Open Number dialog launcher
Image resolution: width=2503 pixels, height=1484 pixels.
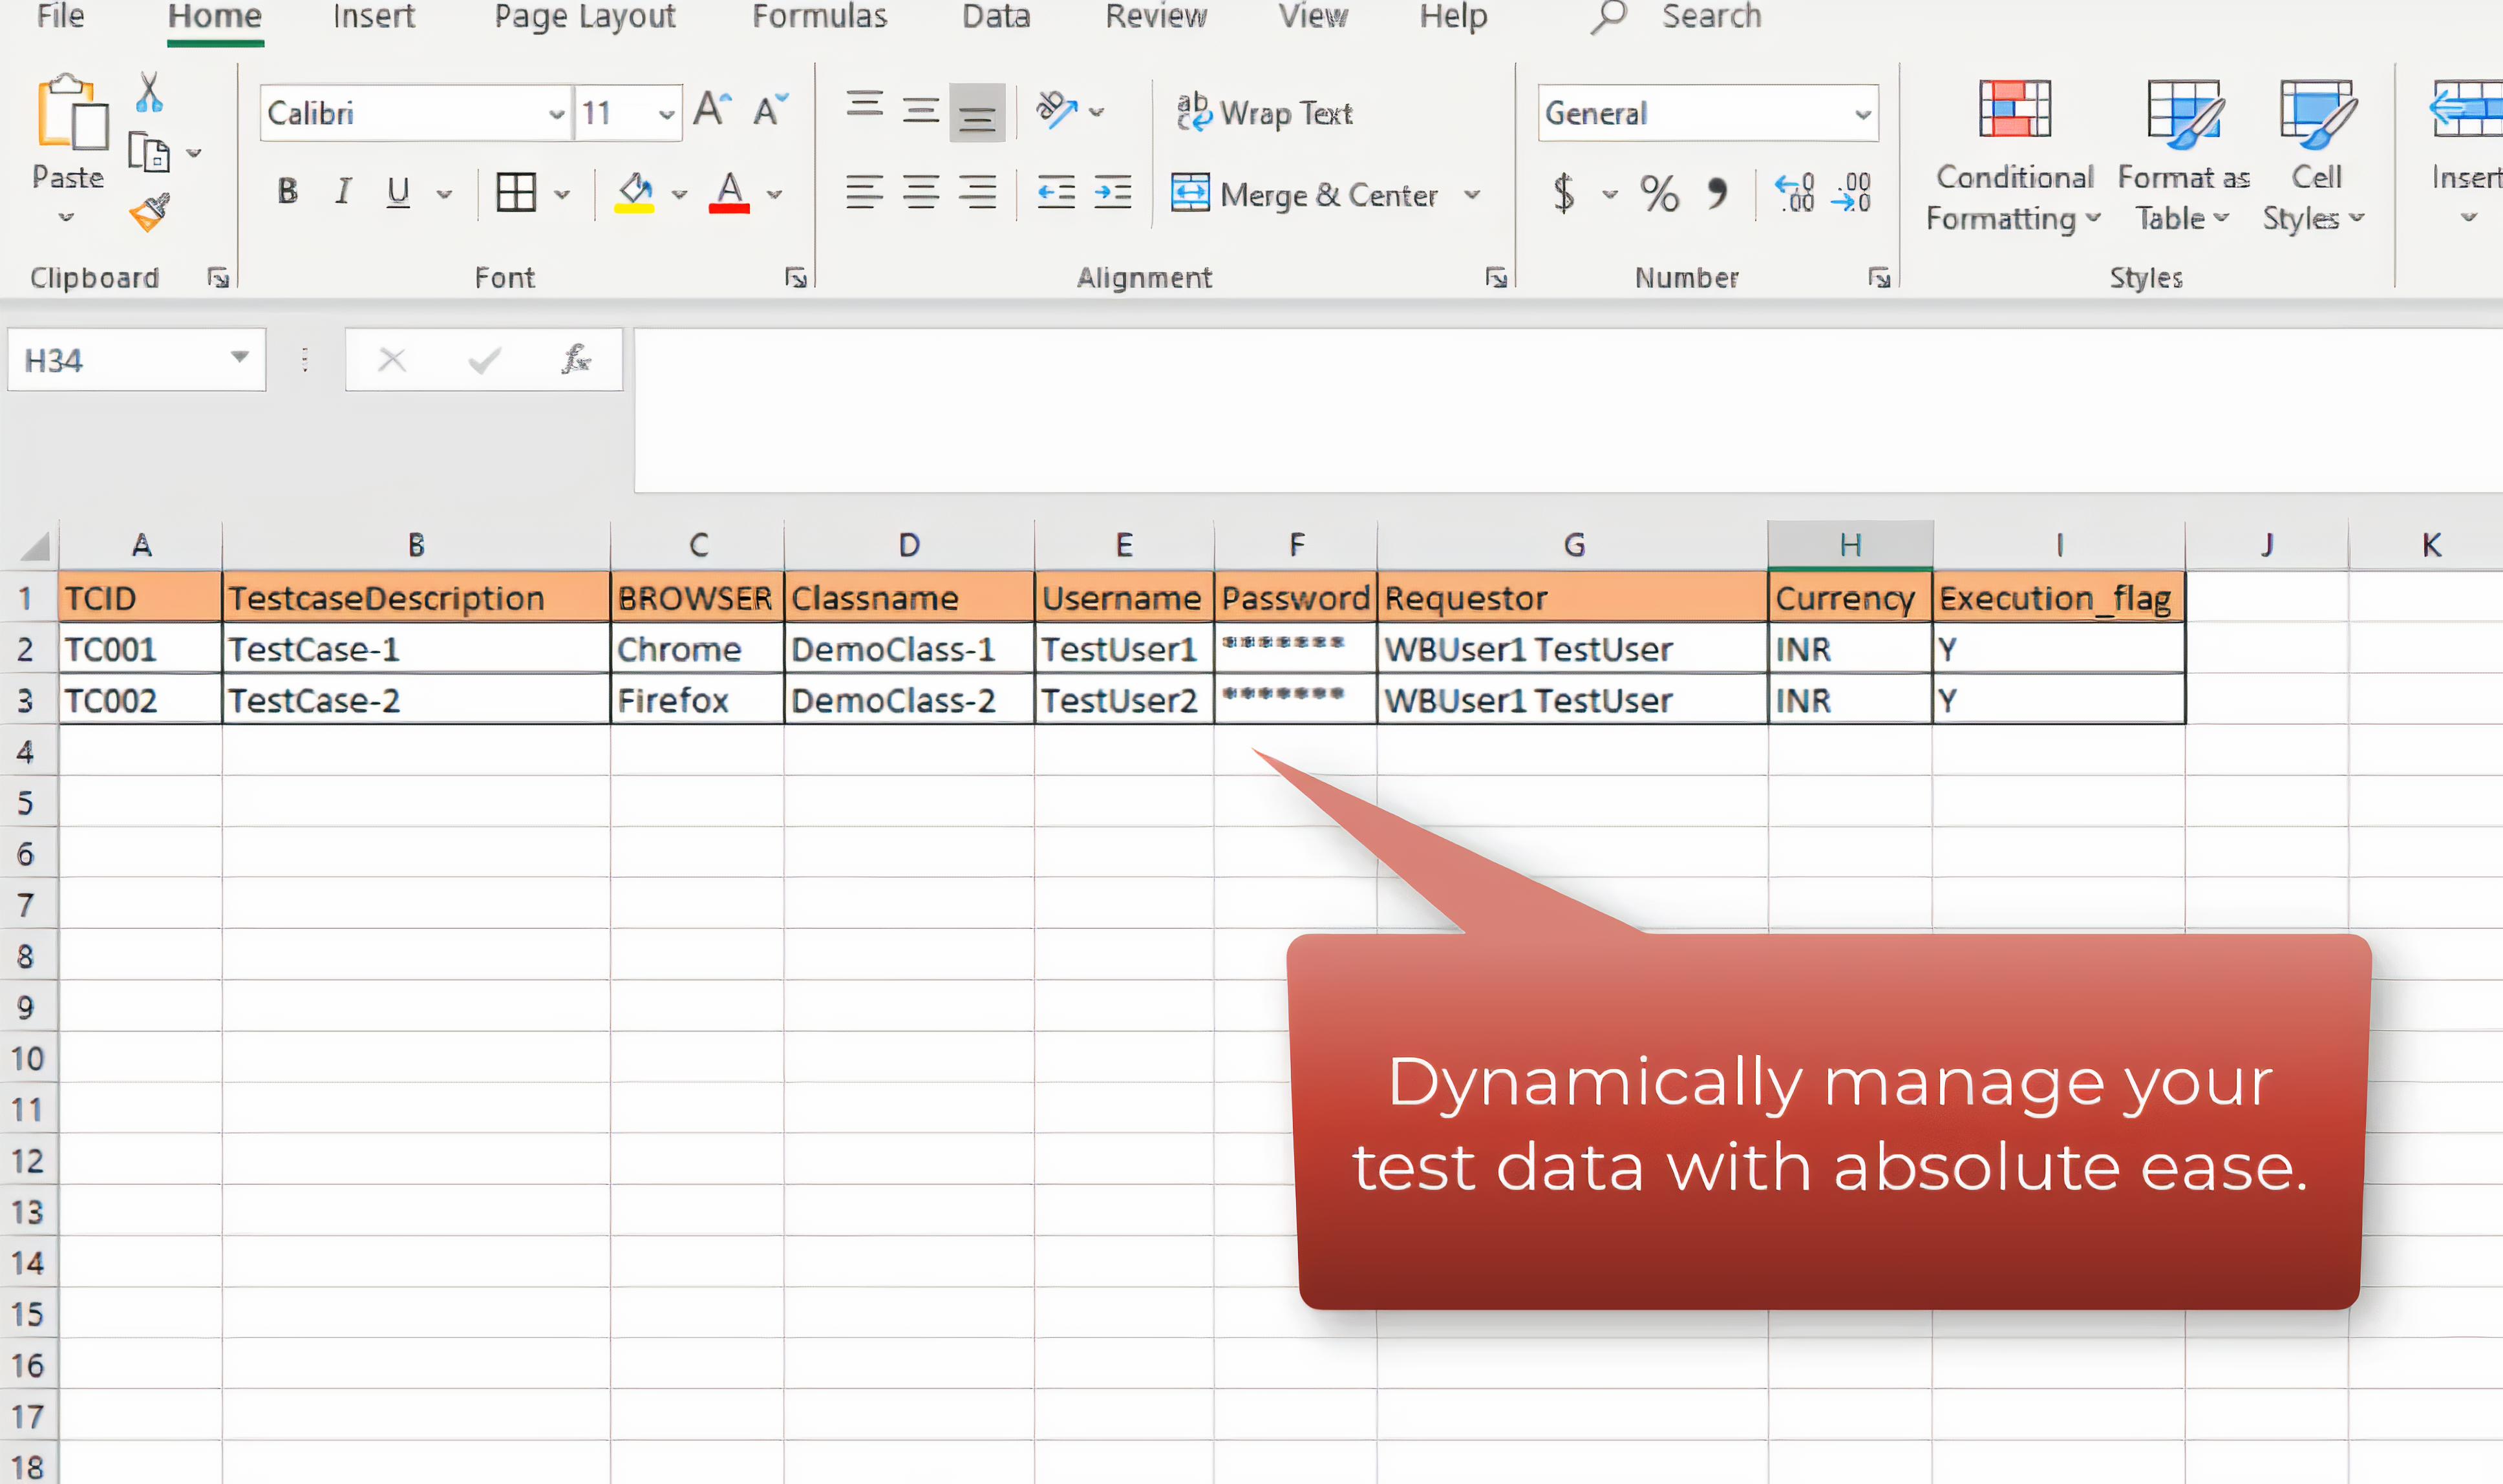tap(1878, 277)
